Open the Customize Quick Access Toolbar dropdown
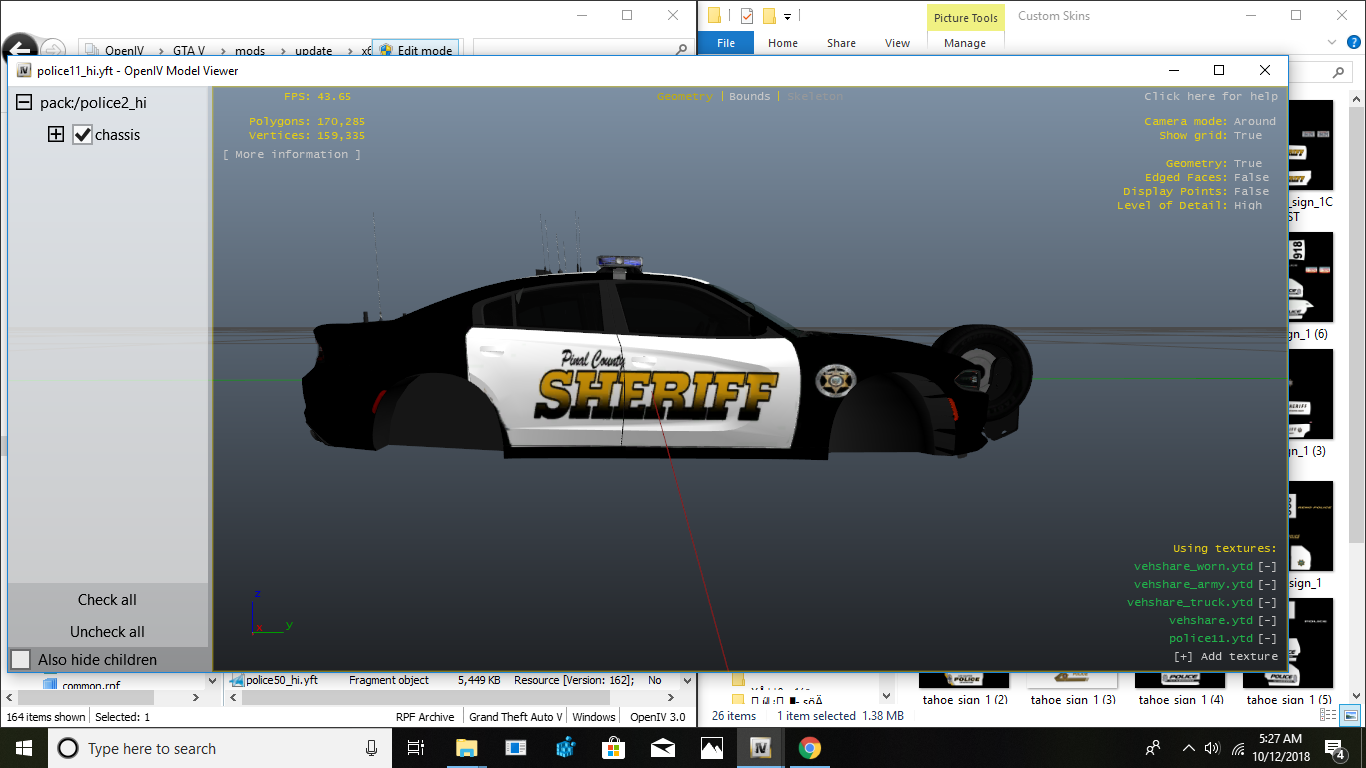The image size is (1366, 768). click(x=787, y=17)
